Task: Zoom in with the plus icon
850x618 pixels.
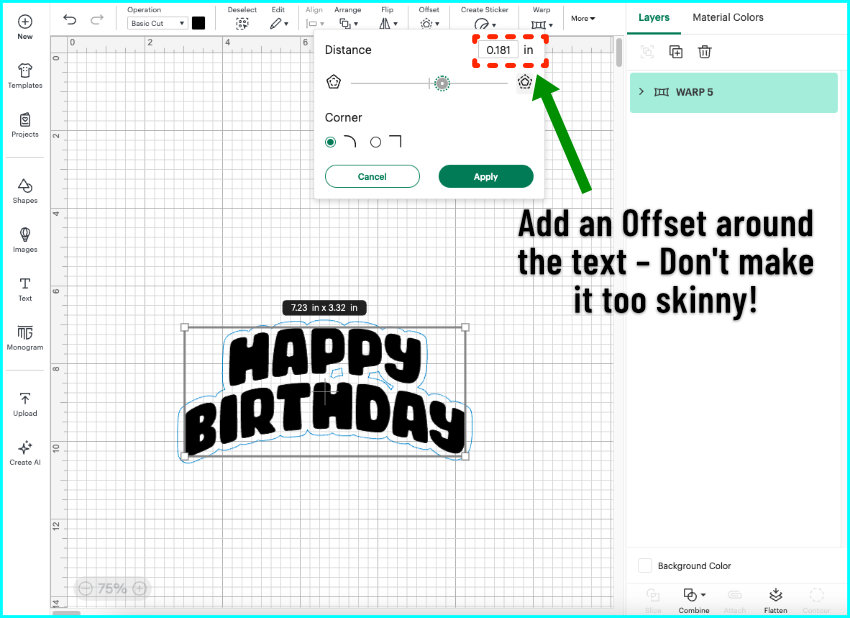Action: (x=140, y=588)
